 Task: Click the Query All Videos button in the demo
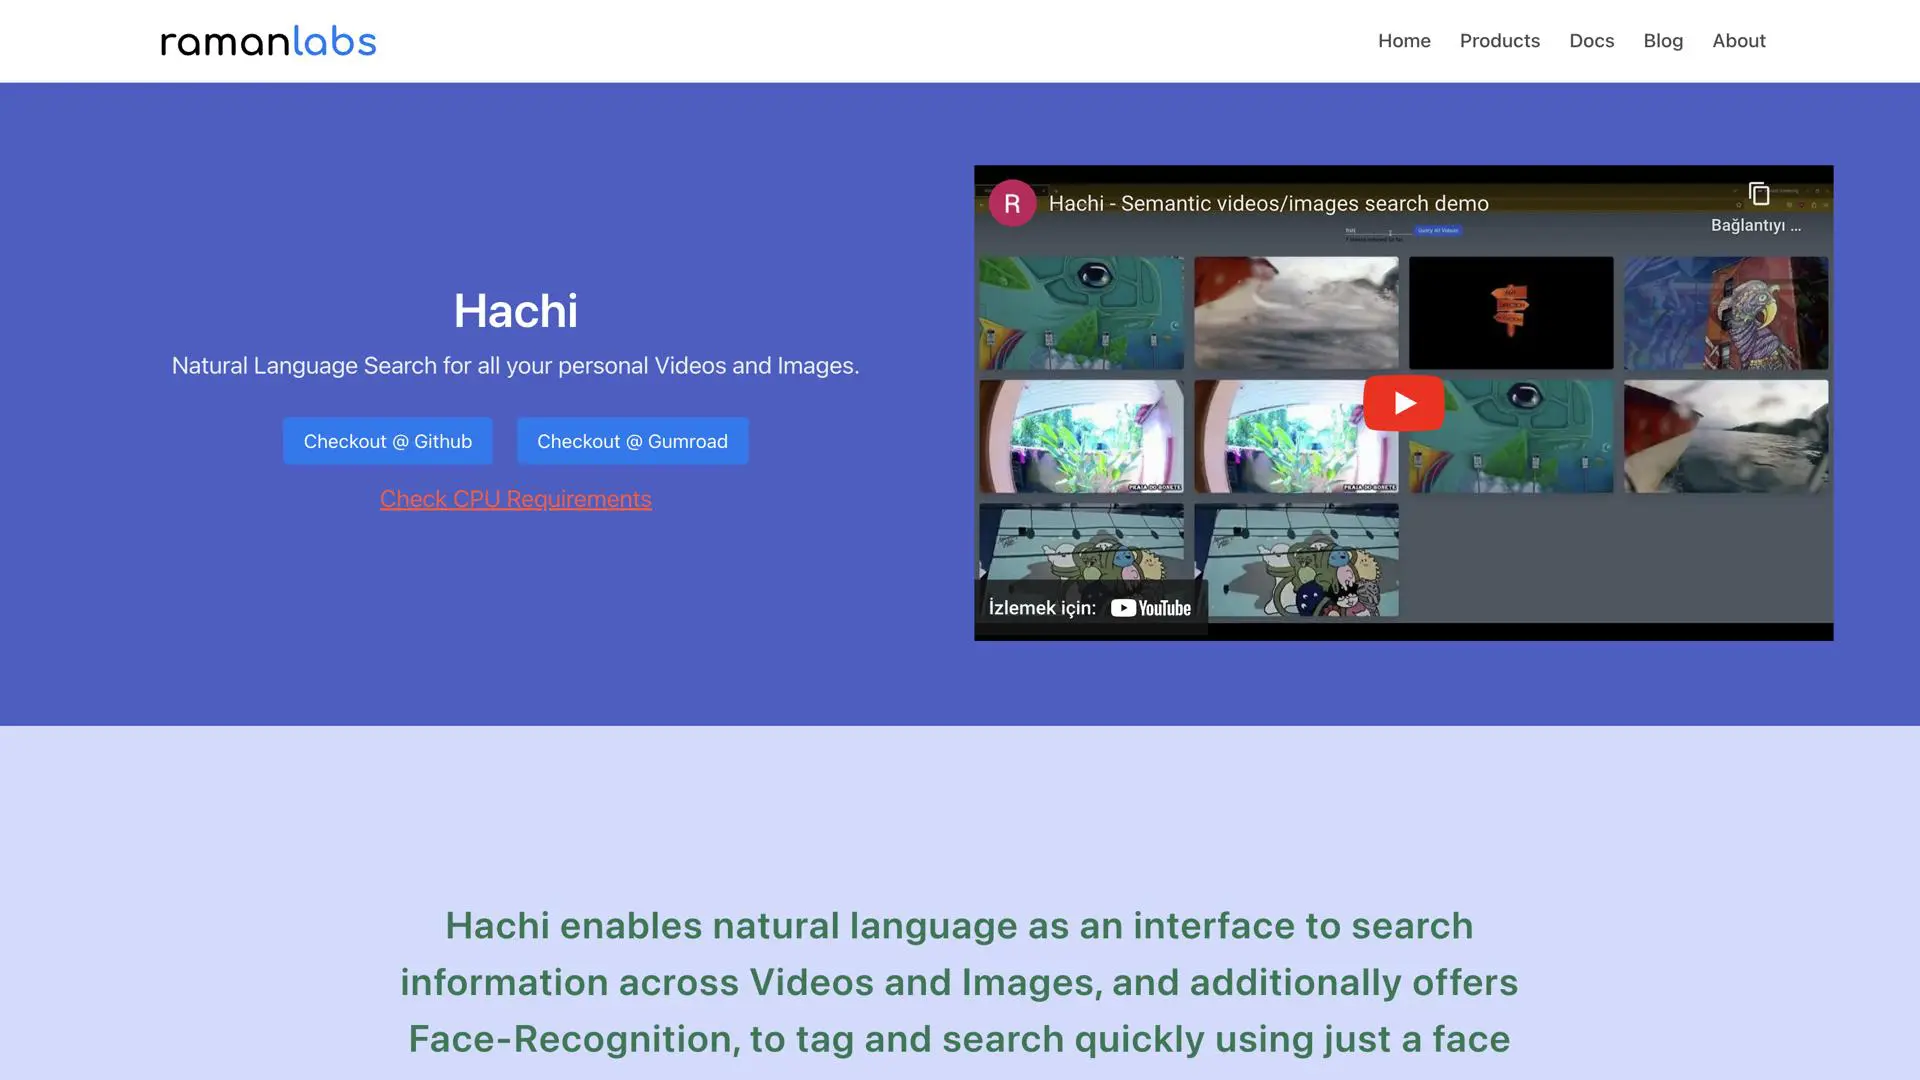[x=1437, y=230]
